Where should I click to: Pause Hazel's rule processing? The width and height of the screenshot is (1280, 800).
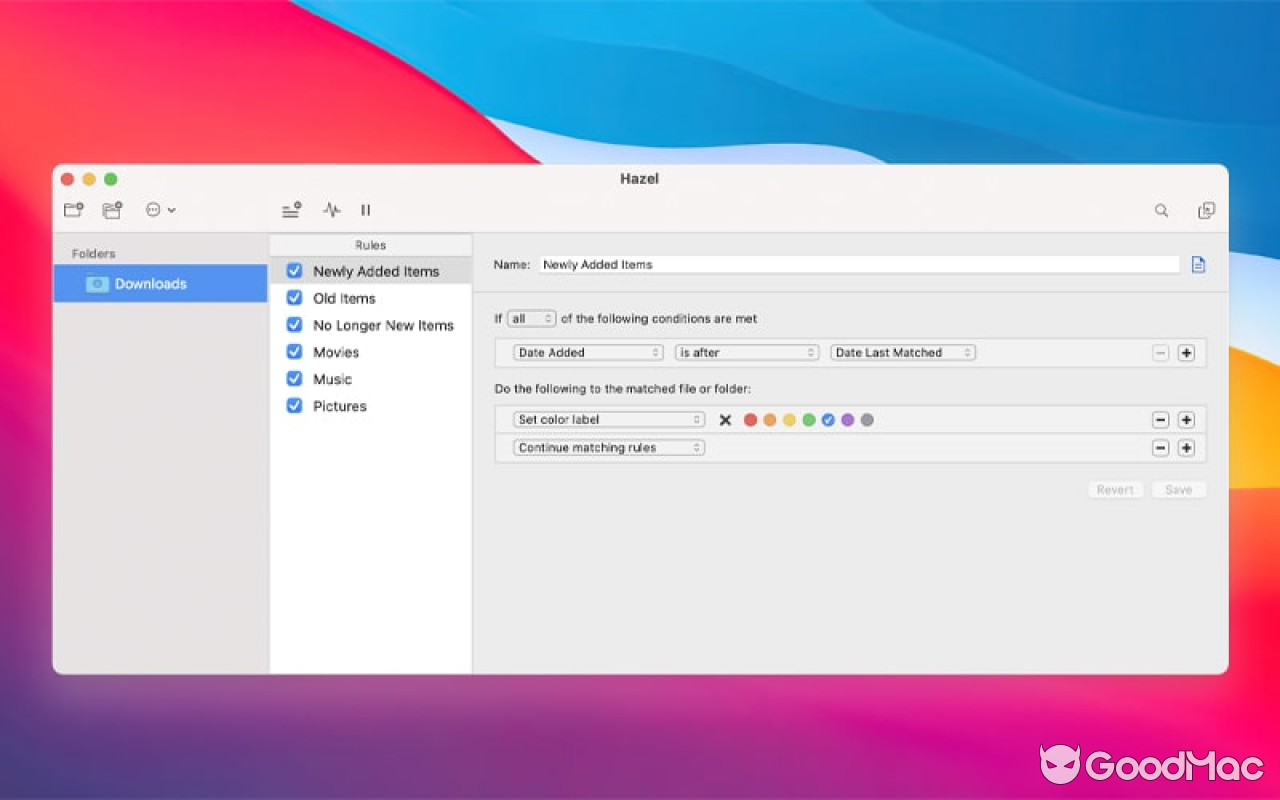365,210
